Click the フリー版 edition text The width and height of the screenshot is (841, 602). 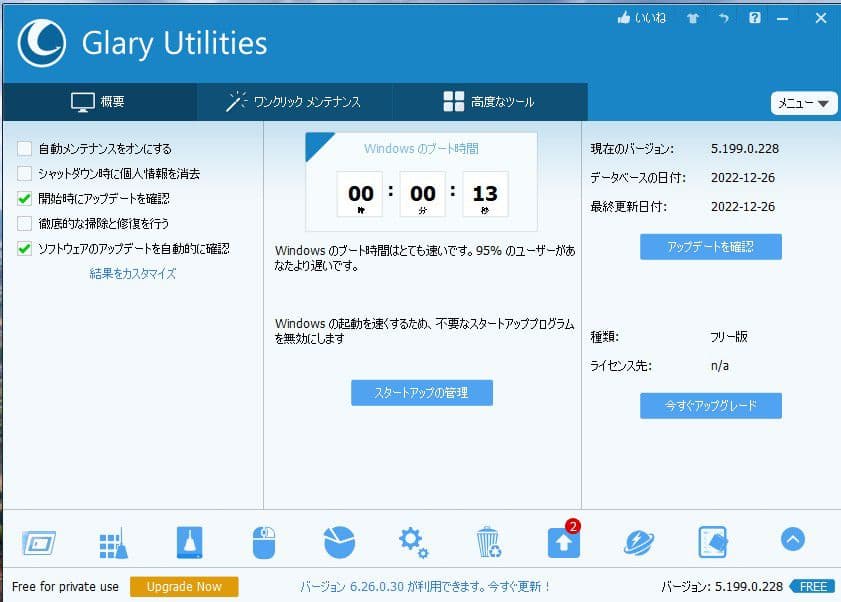(729, 337)
